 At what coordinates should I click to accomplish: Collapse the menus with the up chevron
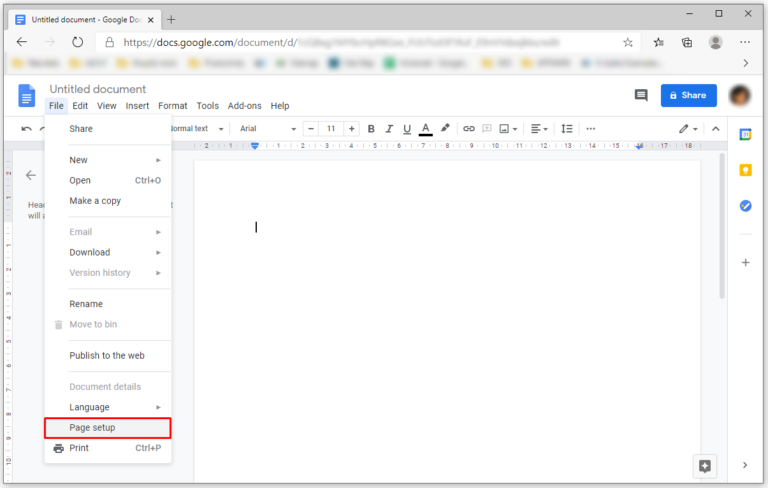click(716, 129)
